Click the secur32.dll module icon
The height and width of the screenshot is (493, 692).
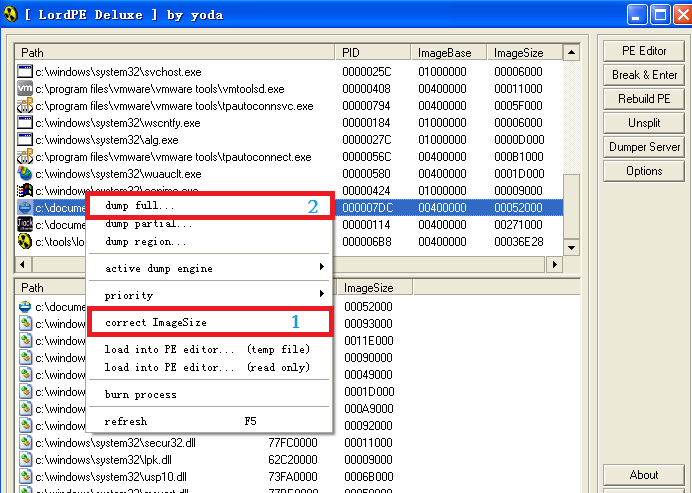26,442
